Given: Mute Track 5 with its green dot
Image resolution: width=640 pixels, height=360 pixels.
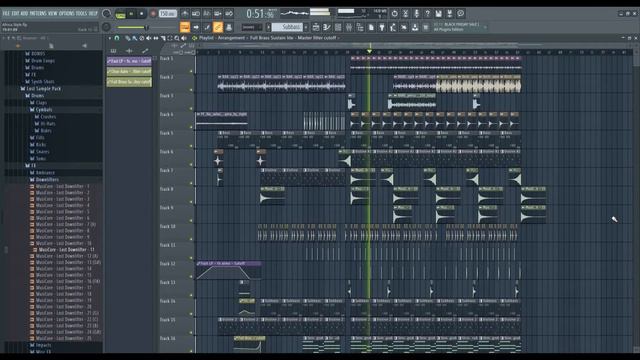Looking at the screenshot, I should [191, 146].
